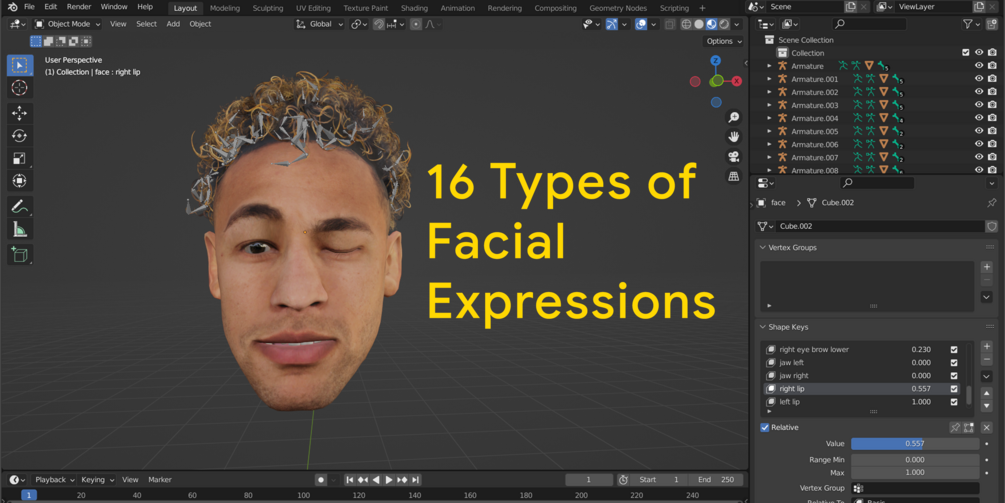The height and width of the screenshot is (503, 1005).
Task: Select wireframe viewport shading
Action: click(686, 24)
